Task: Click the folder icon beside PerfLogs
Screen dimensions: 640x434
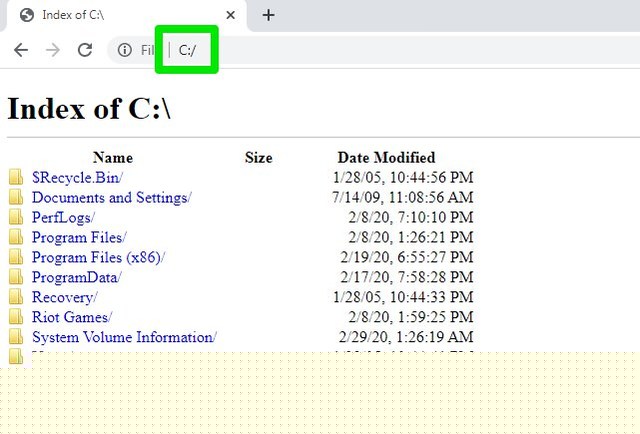Action: (16, 217)
